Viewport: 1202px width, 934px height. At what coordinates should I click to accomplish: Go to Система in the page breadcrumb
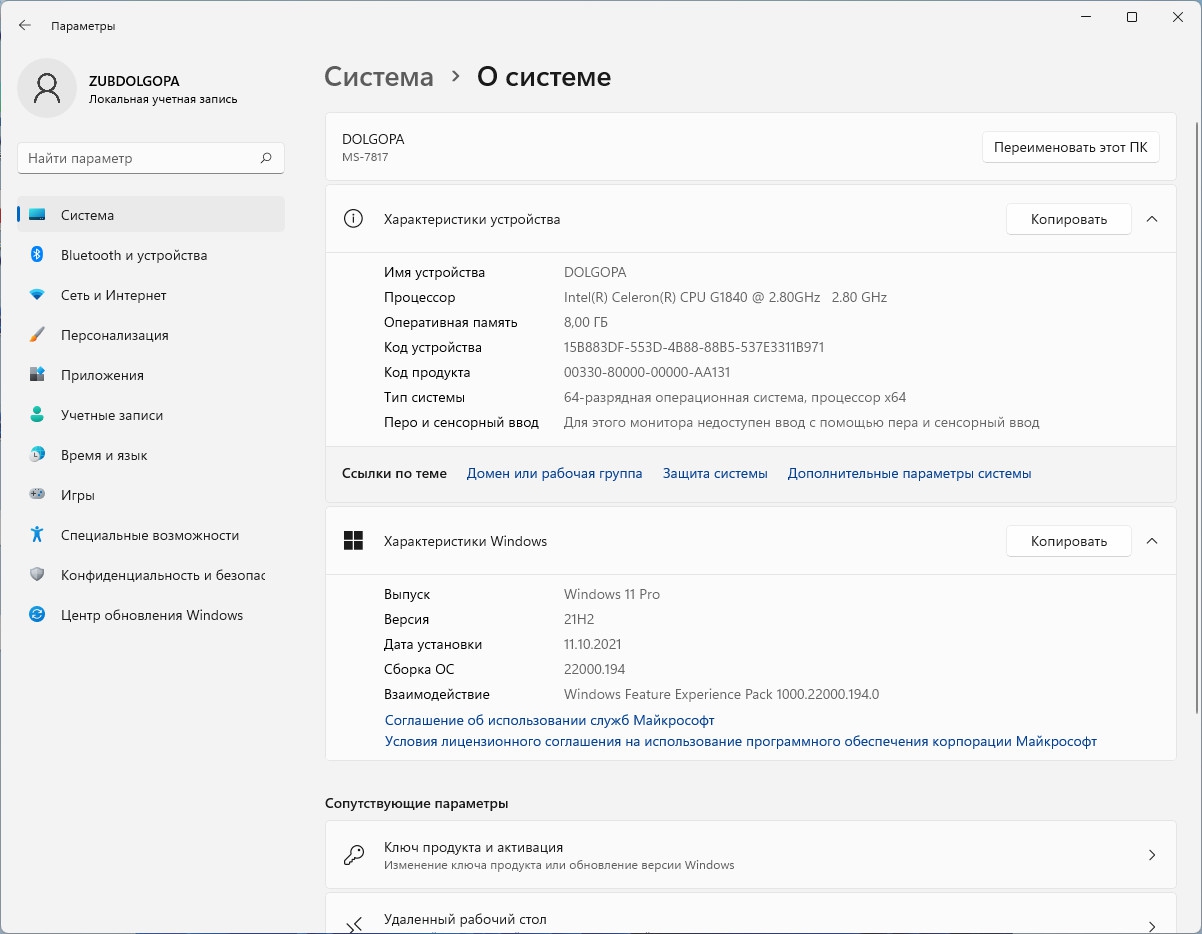(379, 77)
